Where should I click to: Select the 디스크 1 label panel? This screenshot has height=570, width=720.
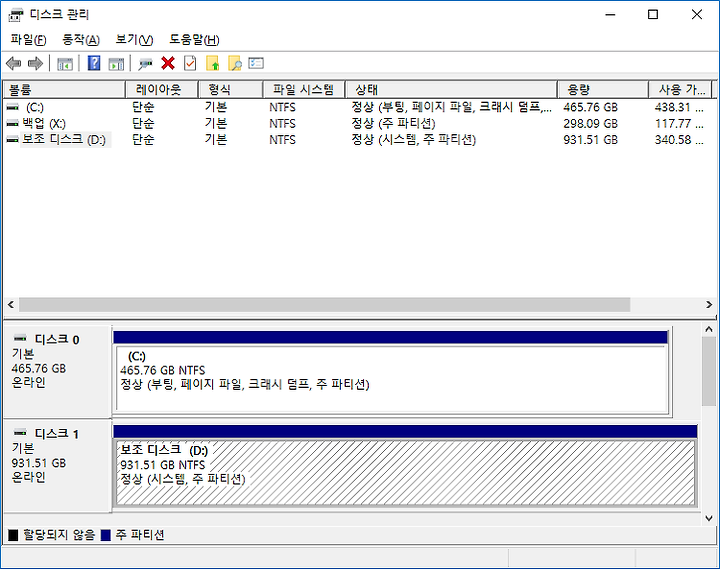(x=57, y=465)
